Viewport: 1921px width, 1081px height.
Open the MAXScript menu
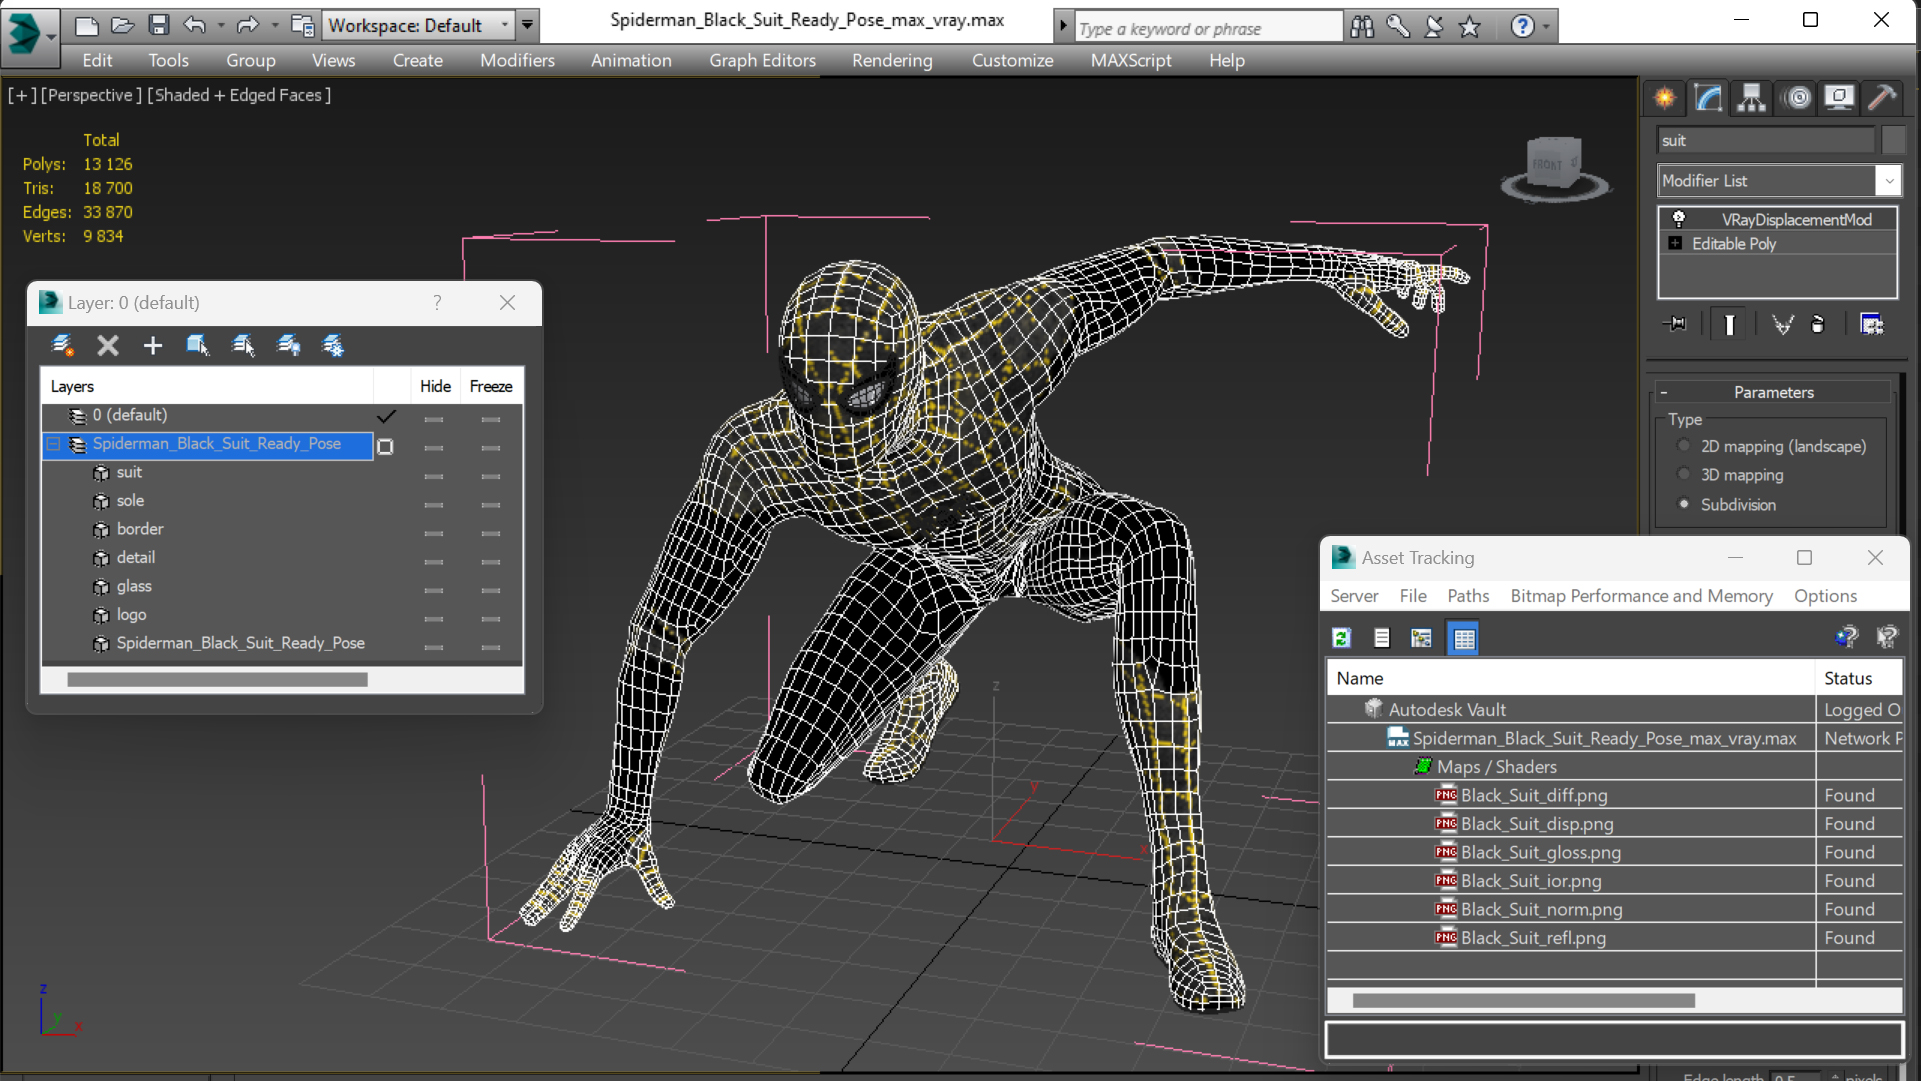[x=1131, y=60]
